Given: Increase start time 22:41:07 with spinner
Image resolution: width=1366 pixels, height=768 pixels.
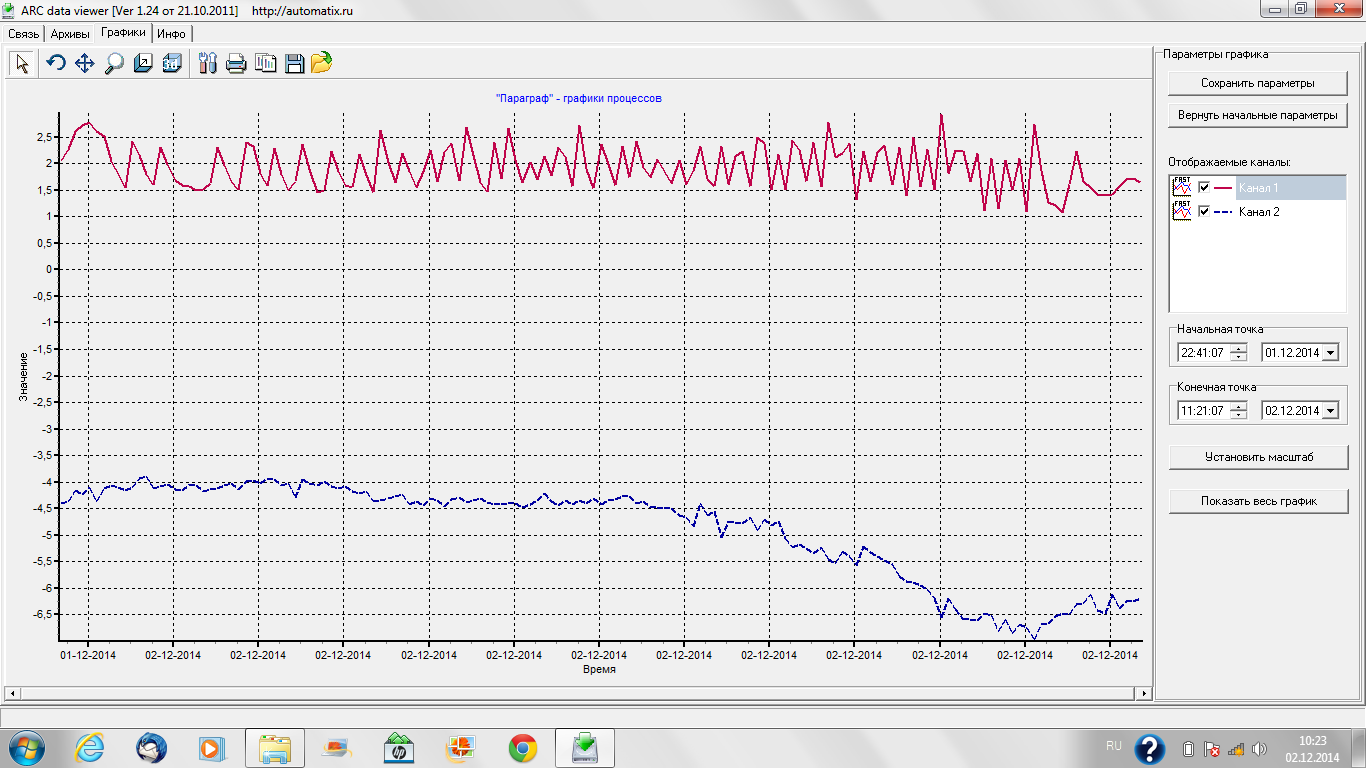Looking at the screenshot, I should coord(1239,348).
